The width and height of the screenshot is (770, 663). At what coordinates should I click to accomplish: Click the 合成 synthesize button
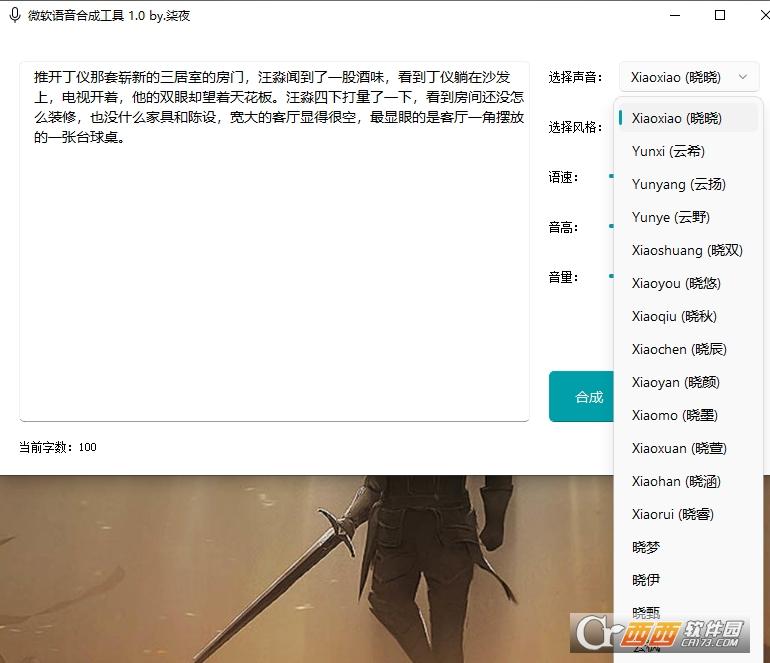(x=581, y=397)
